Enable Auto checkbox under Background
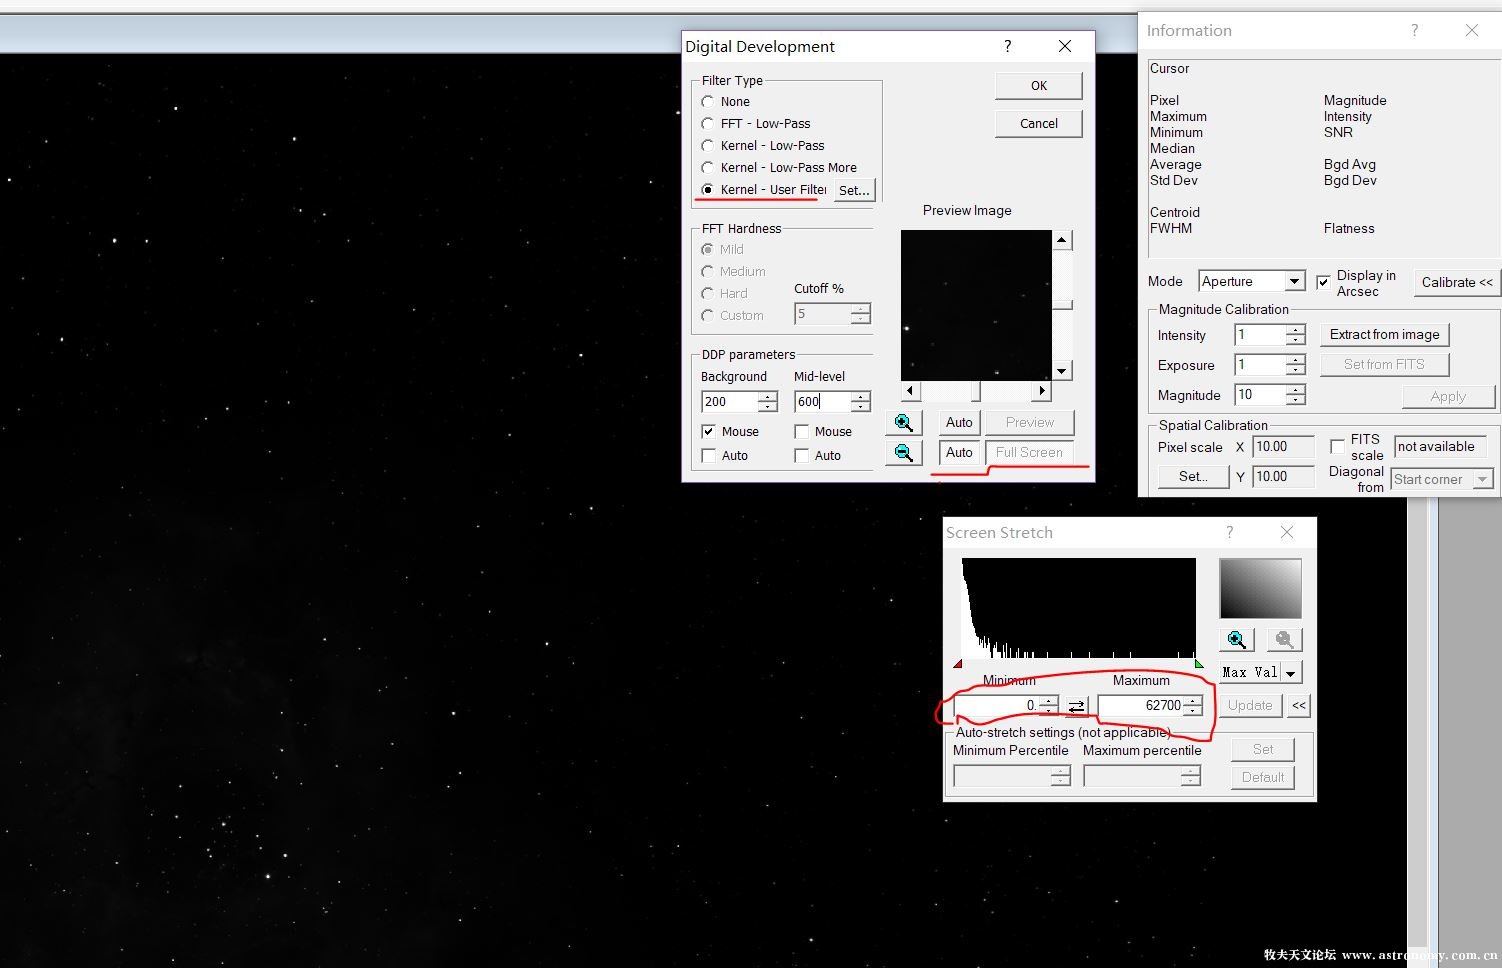The height and width of the screenshot is (968, 1502). pyautogui.click(x=709, y=456)
